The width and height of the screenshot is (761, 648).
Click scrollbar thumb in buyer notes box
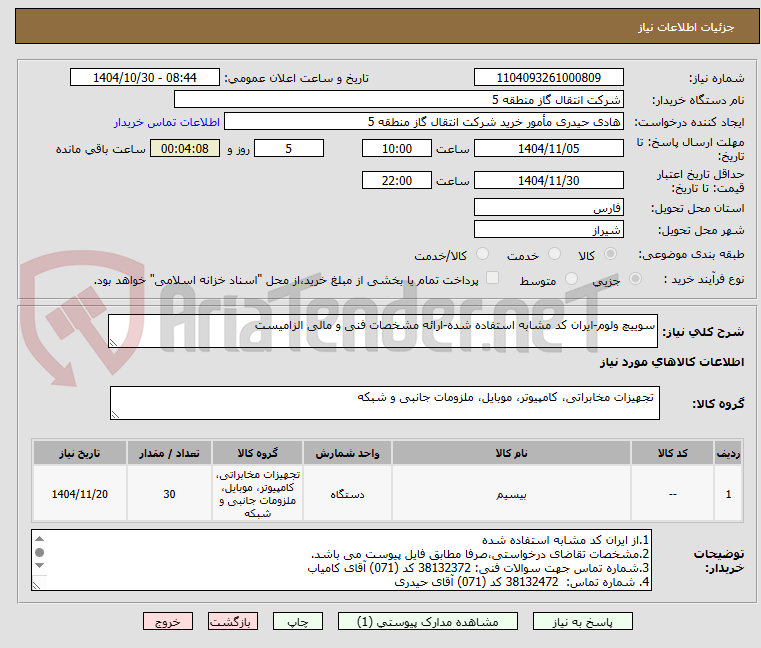click(40, 552)
